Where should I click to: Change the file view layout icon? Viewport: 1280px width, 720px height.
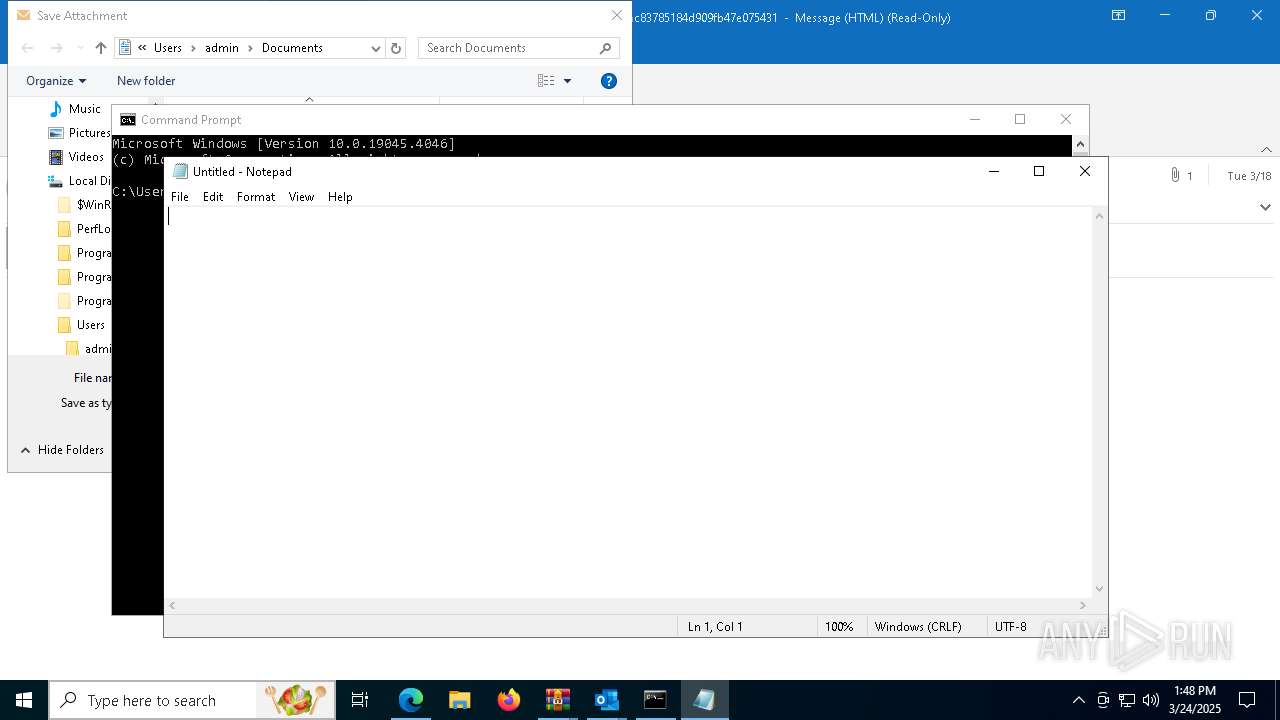coord(546,81)
